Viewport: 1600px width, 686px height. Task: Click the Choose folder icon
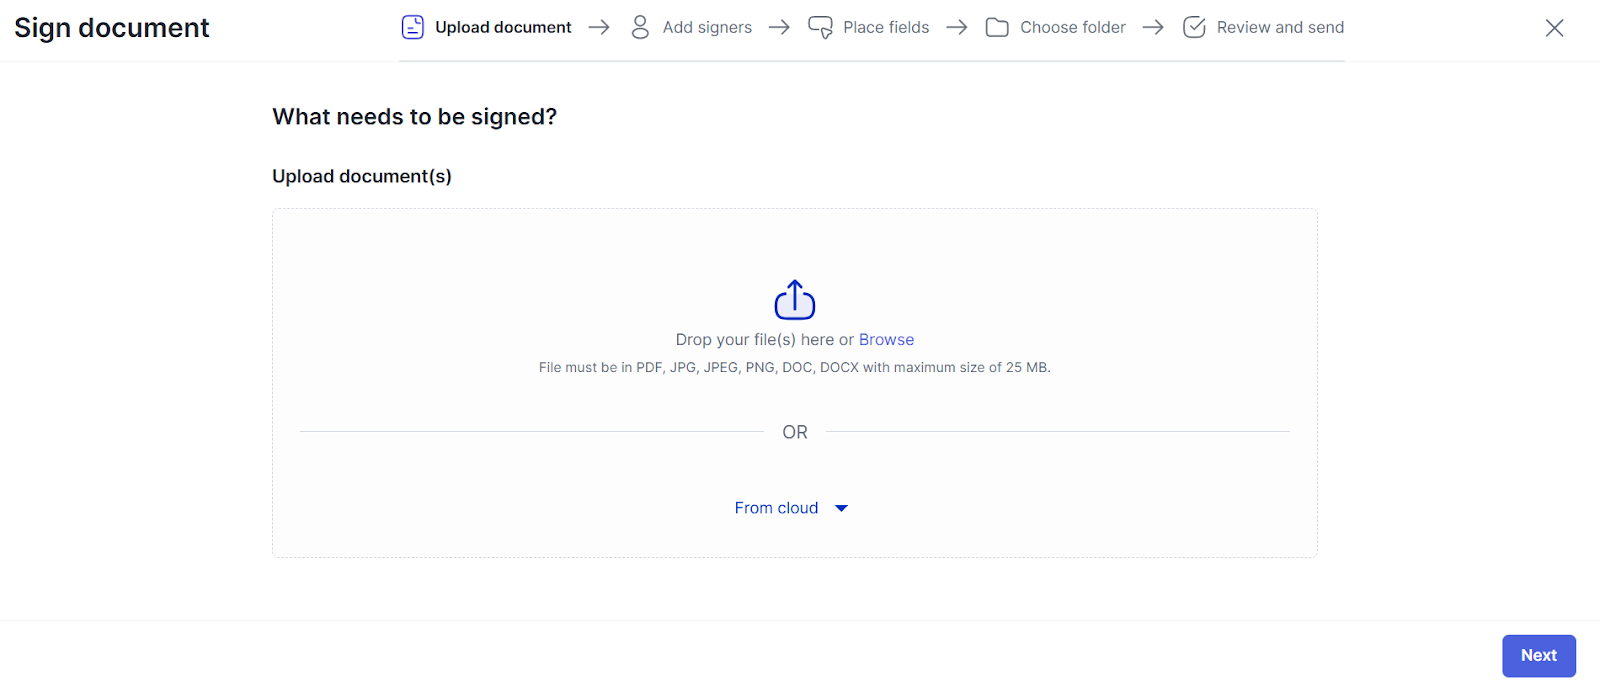997,27
